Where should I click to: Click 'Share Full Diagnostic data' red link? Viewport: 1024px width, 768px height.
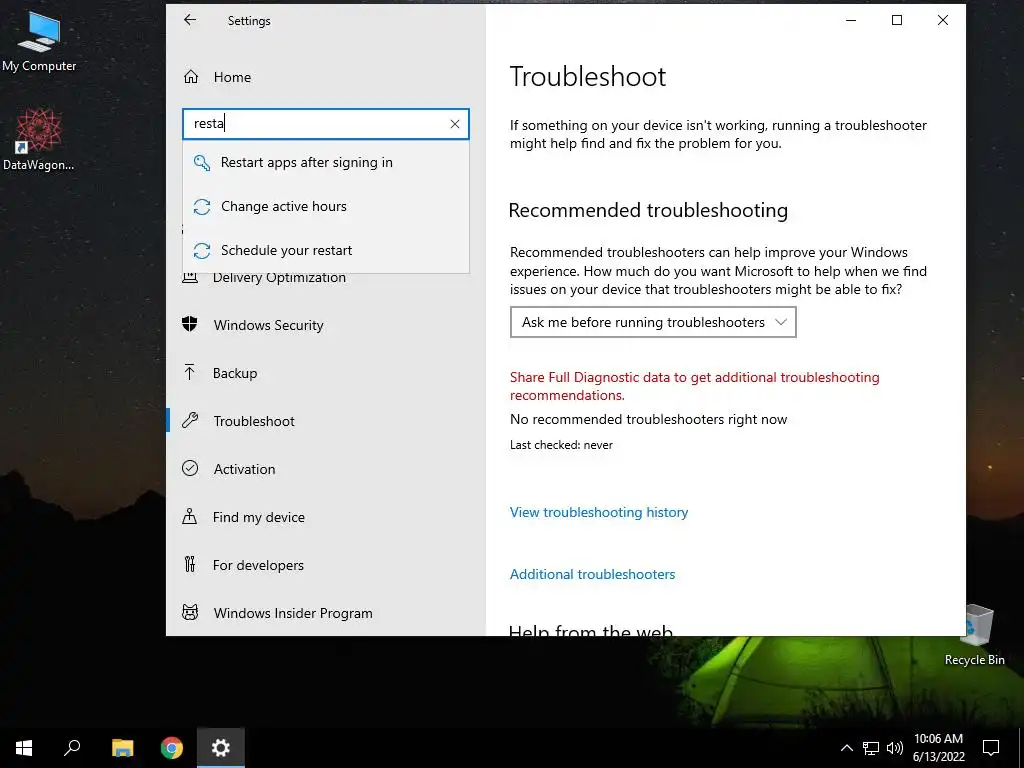coord(694,386)
